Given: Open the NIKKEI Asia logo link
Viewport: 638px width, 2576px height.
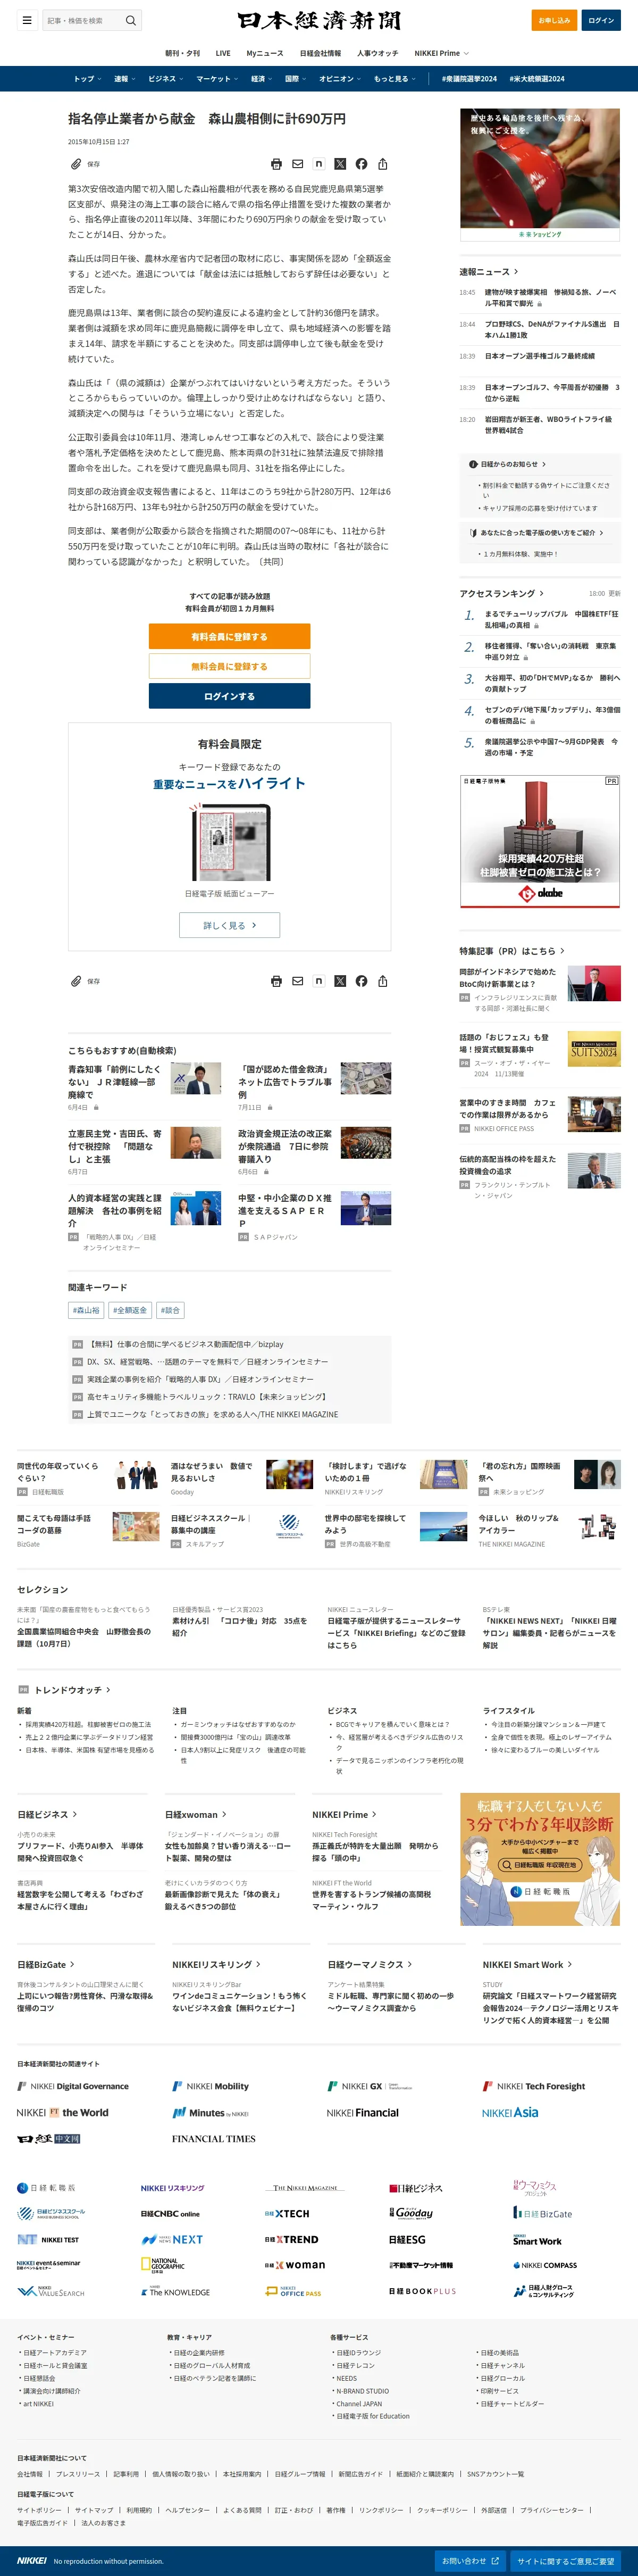Looking at the screenshot, I should pyautogui.click(x=510, y=2112).
